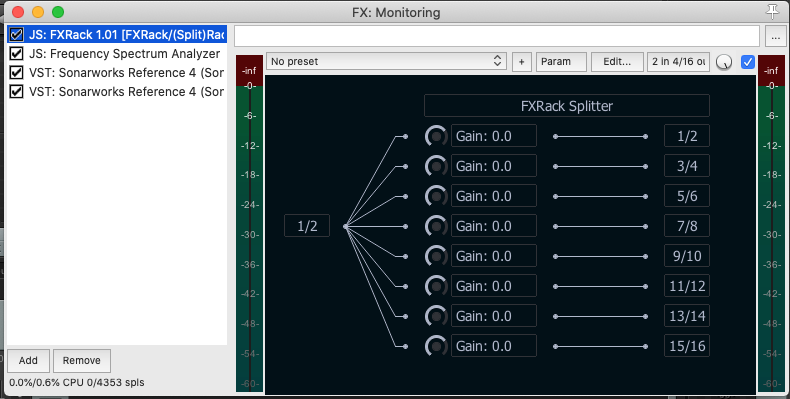790x399 pixels.
Task: Select the 5/6 output channel box
Action: tap(687, 196)
